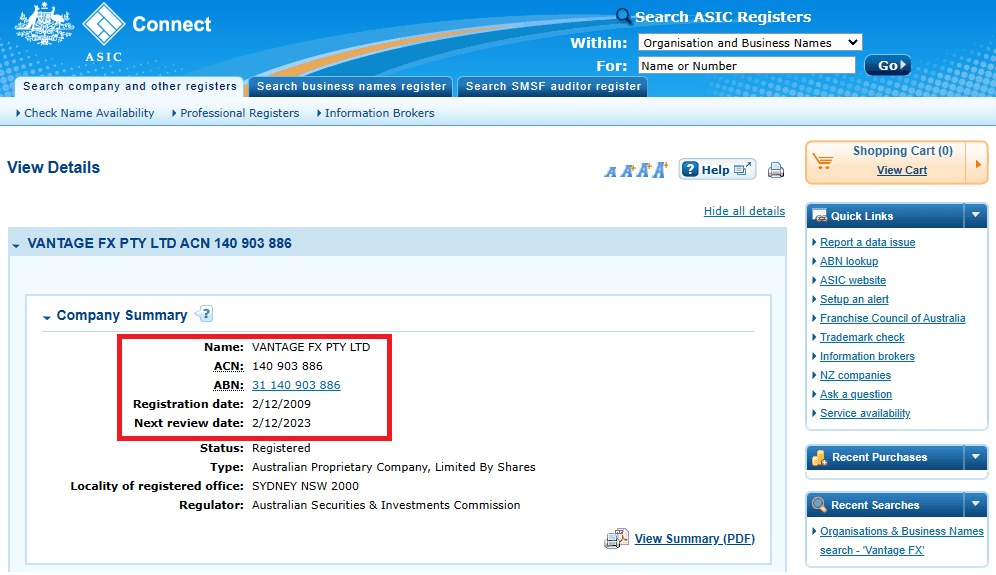Image resolution: width=996 pixels, height=575 pixels.
Task: Click the Status value Registered
Action: 281,448
